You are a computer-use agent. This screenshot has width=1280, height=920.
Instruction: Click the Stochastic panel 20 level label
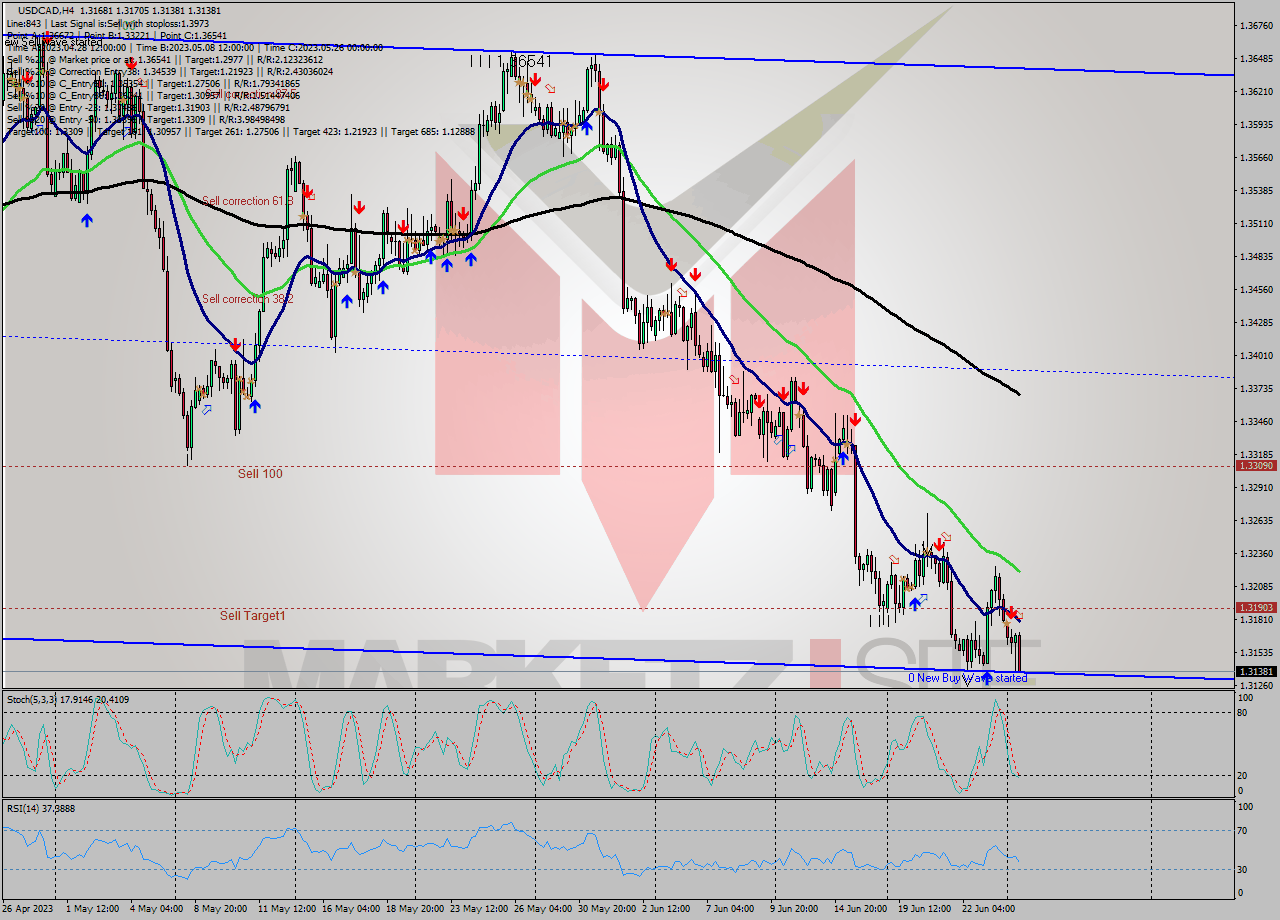coord(1242,775)
